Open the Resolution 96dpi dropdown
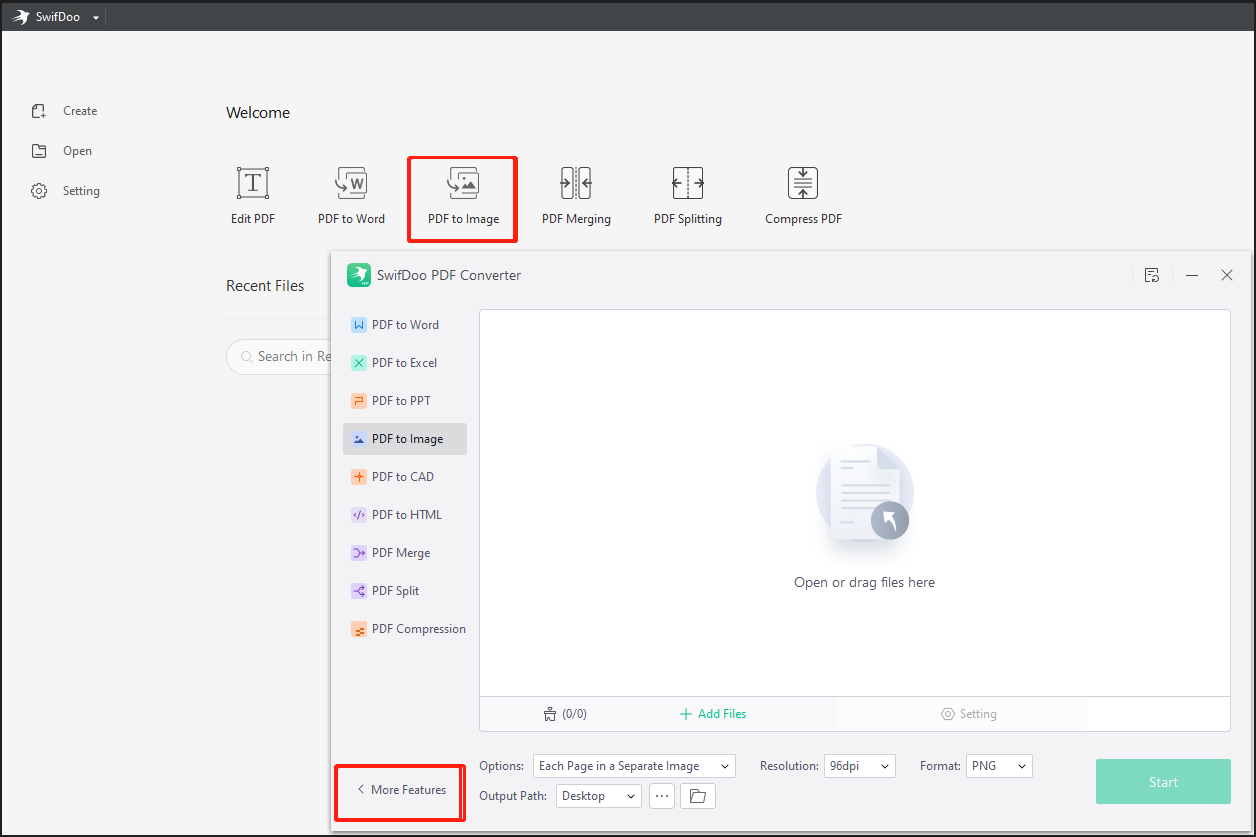The width and height of the screenshot is (1256, 837). (860, 766)
